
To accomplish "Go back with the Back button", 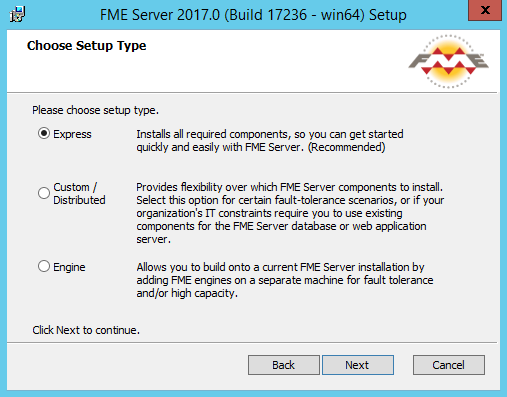I will pos(284,365).
